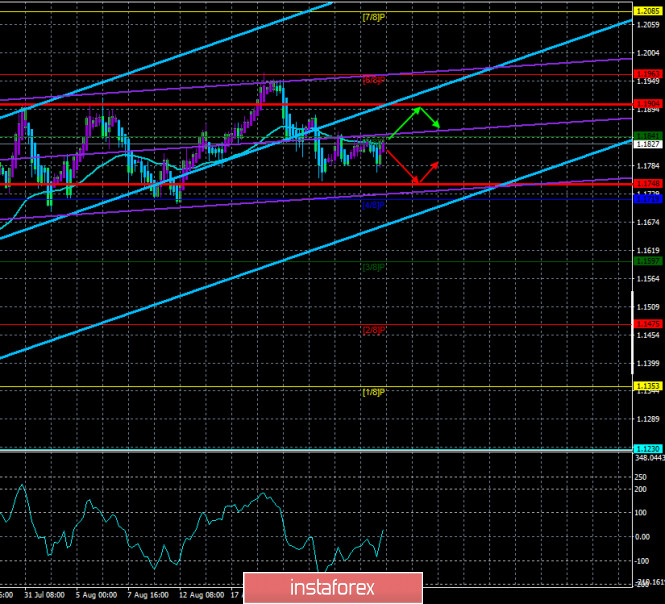Click the 31 Jul 08:00 time label

[x=44, y=595]
